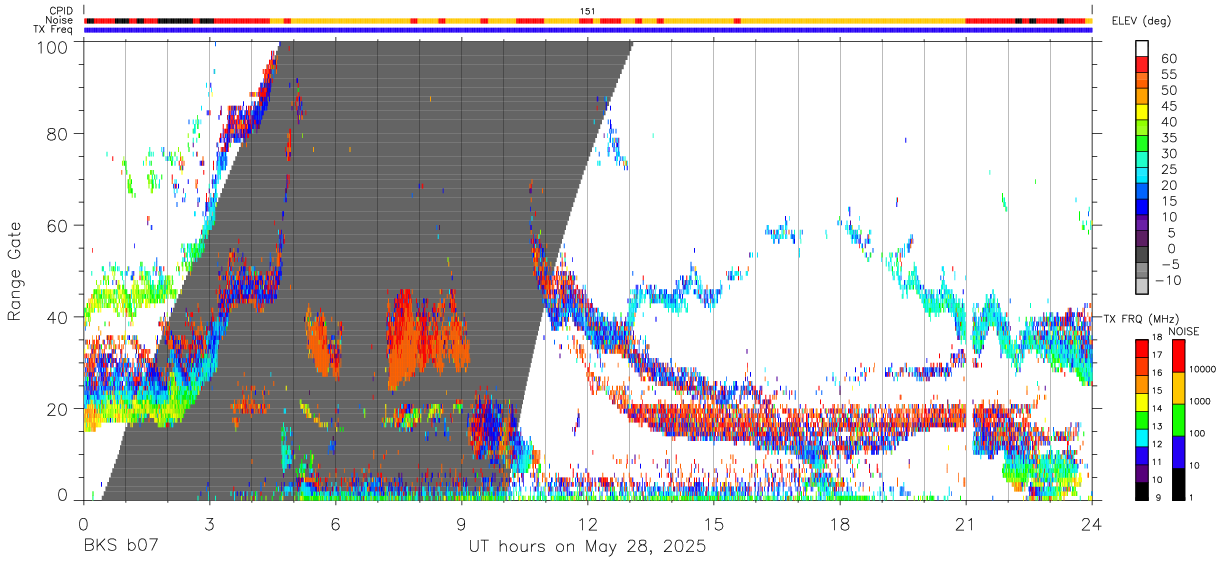The width and height of the screenshot is (1228, 567).
Task: Click x-axis hour label 21
Action: (965, 523)
